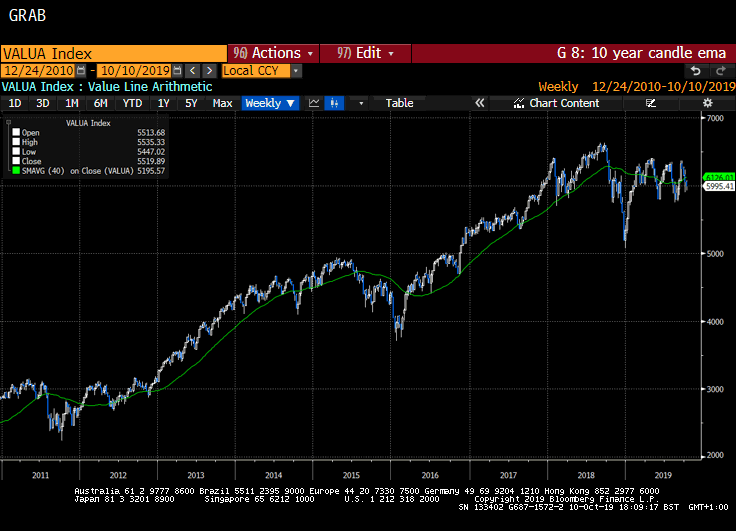This screenshot has height=531, width=736.
Task: Shift date range forward with right arrow
Action: 209,71
